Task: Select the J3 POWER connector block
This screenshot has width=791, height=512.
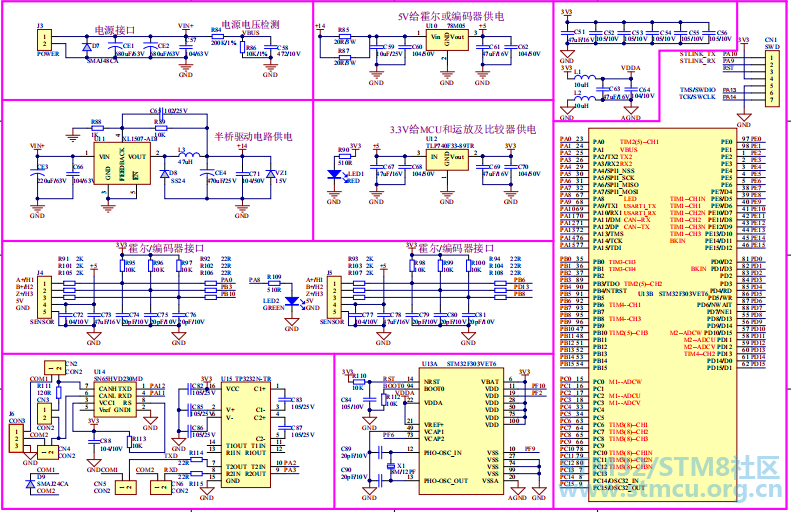Action: [44, 40]
